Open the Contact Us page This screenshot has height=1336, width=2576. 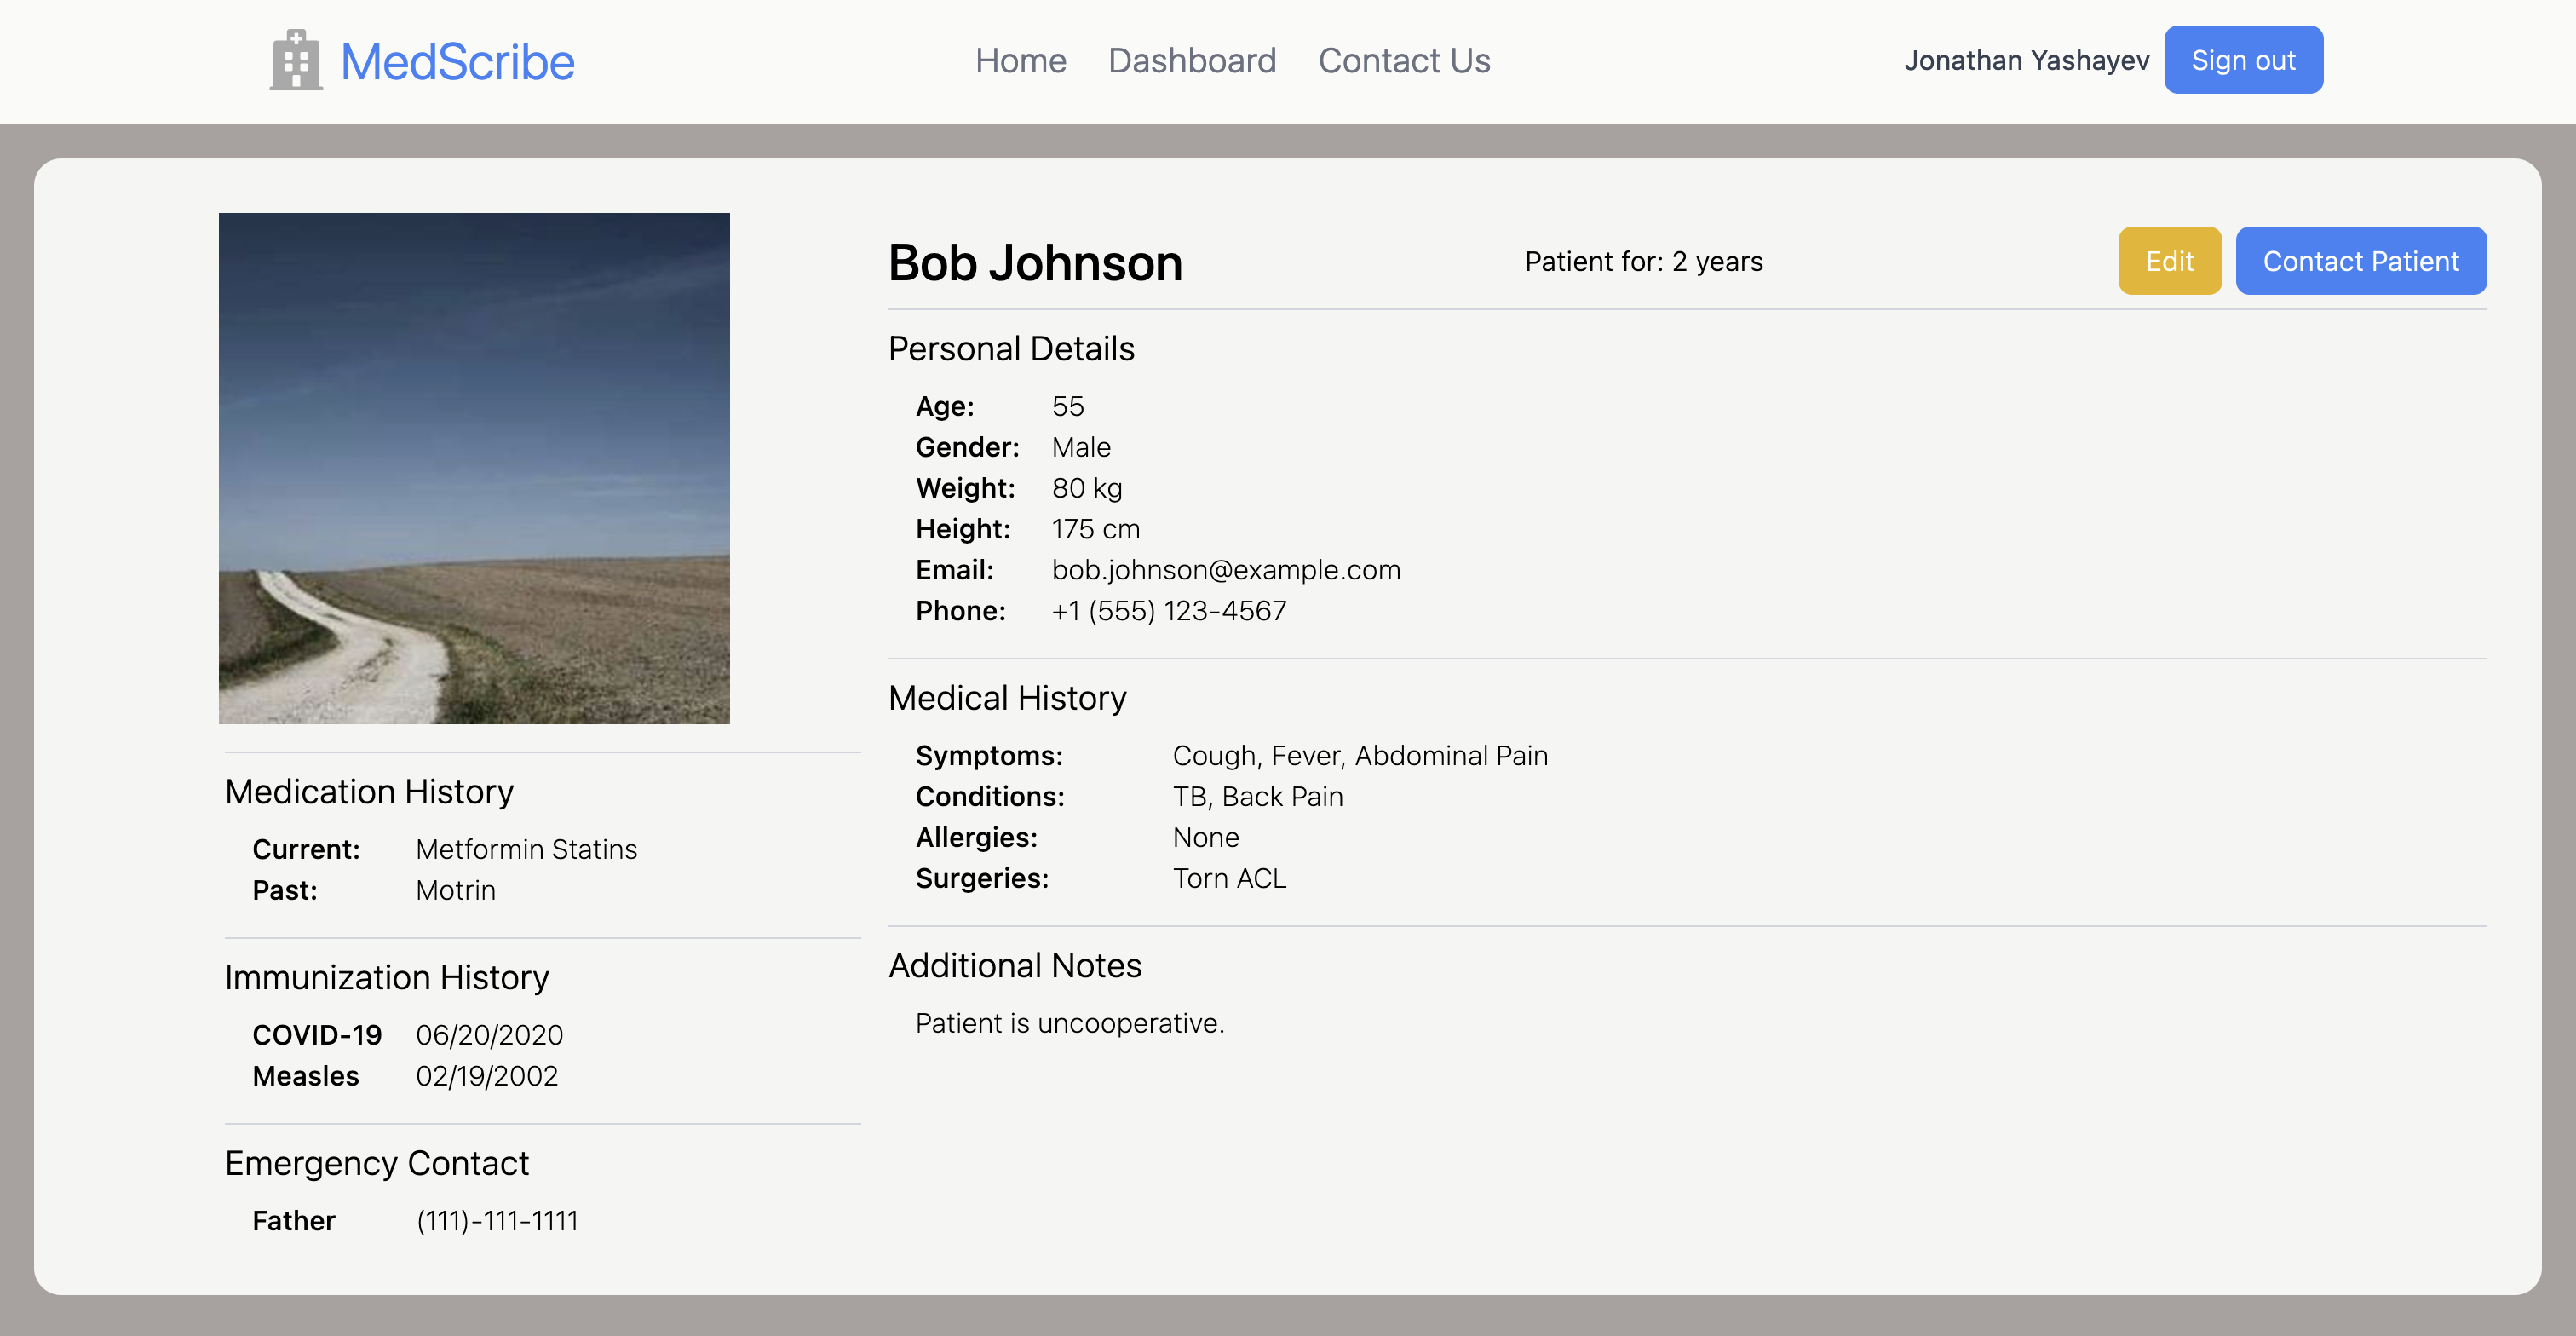pyautogui.click(x=1404, y=61)
